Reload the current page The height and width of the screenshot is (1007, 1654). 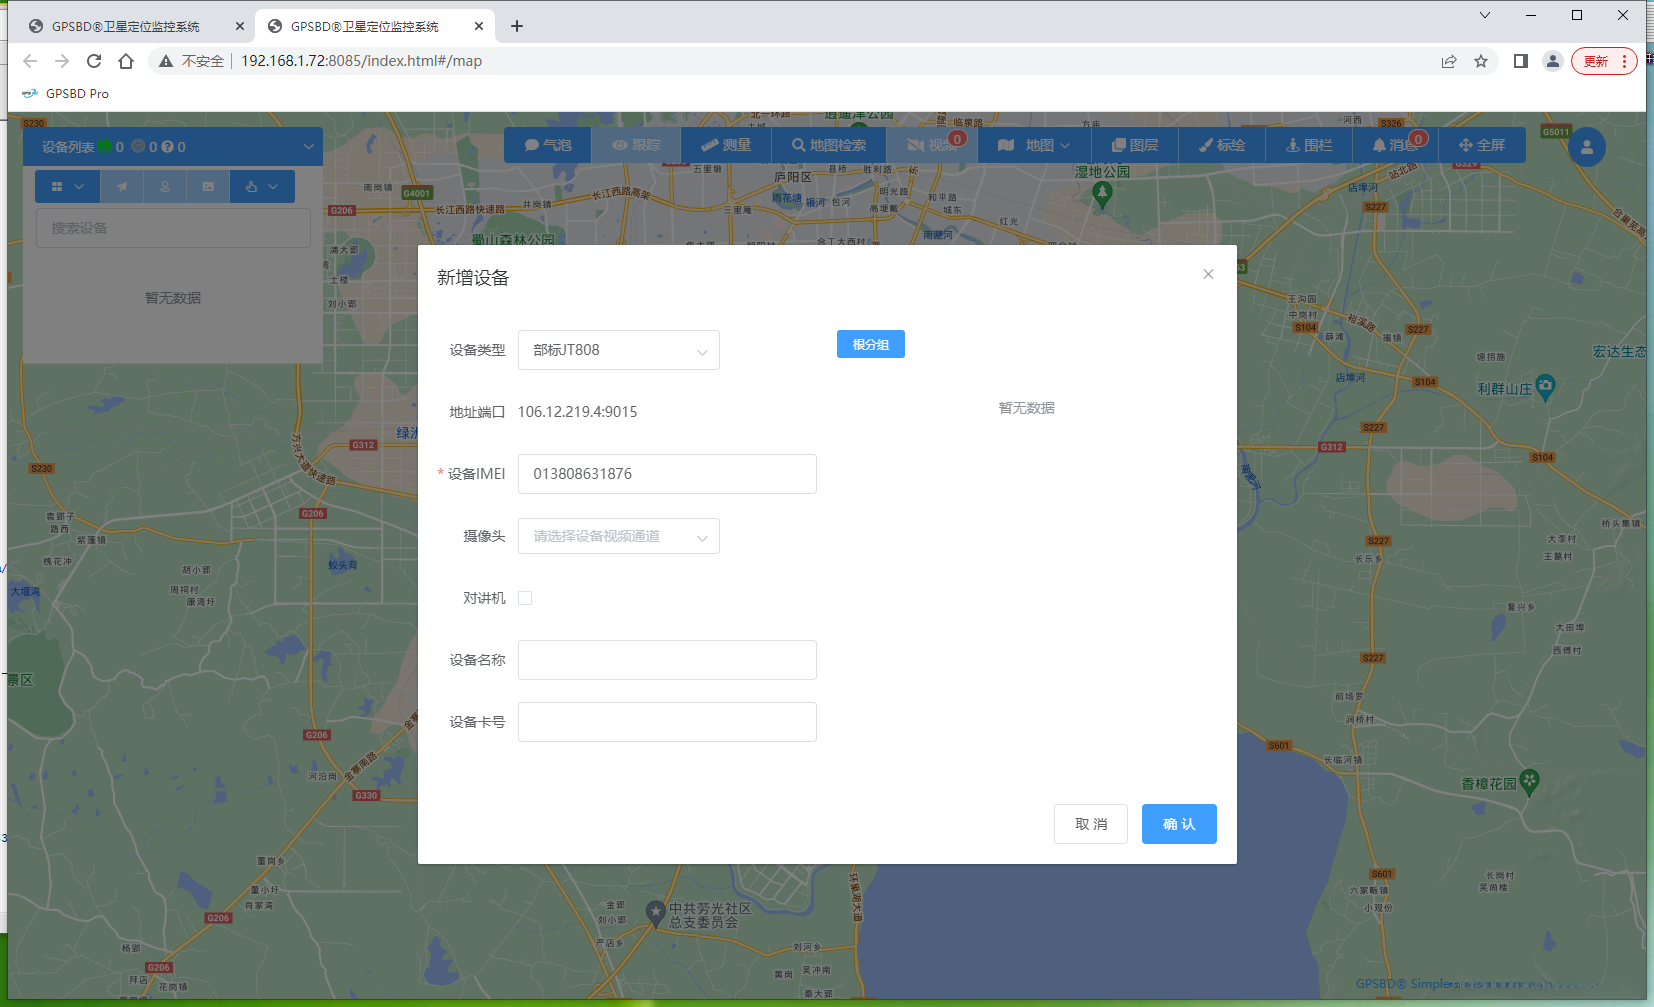[94, 61]
